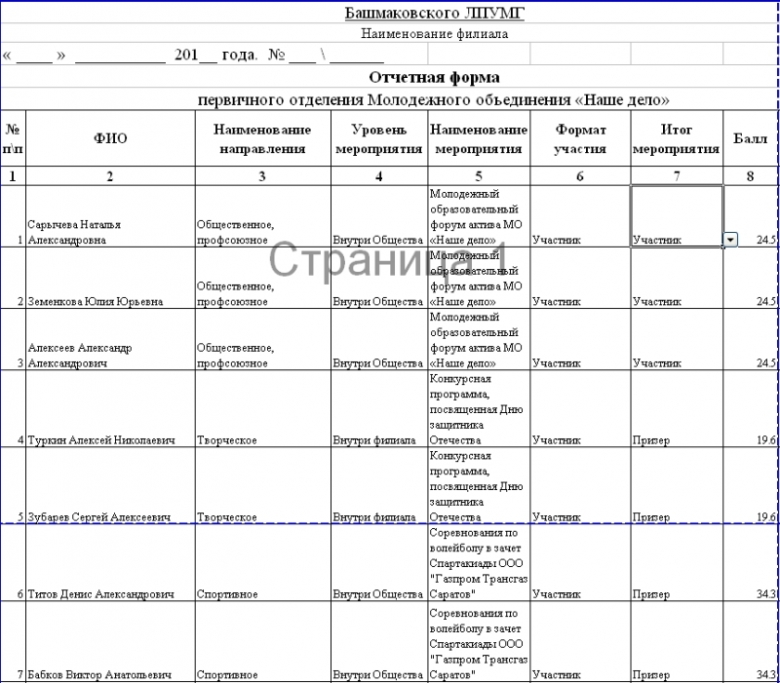Screen dimensions: 780x683
Task: Select 'Общественное, профсоюзное' in Сарычева's row
Action: pos(263,216)
